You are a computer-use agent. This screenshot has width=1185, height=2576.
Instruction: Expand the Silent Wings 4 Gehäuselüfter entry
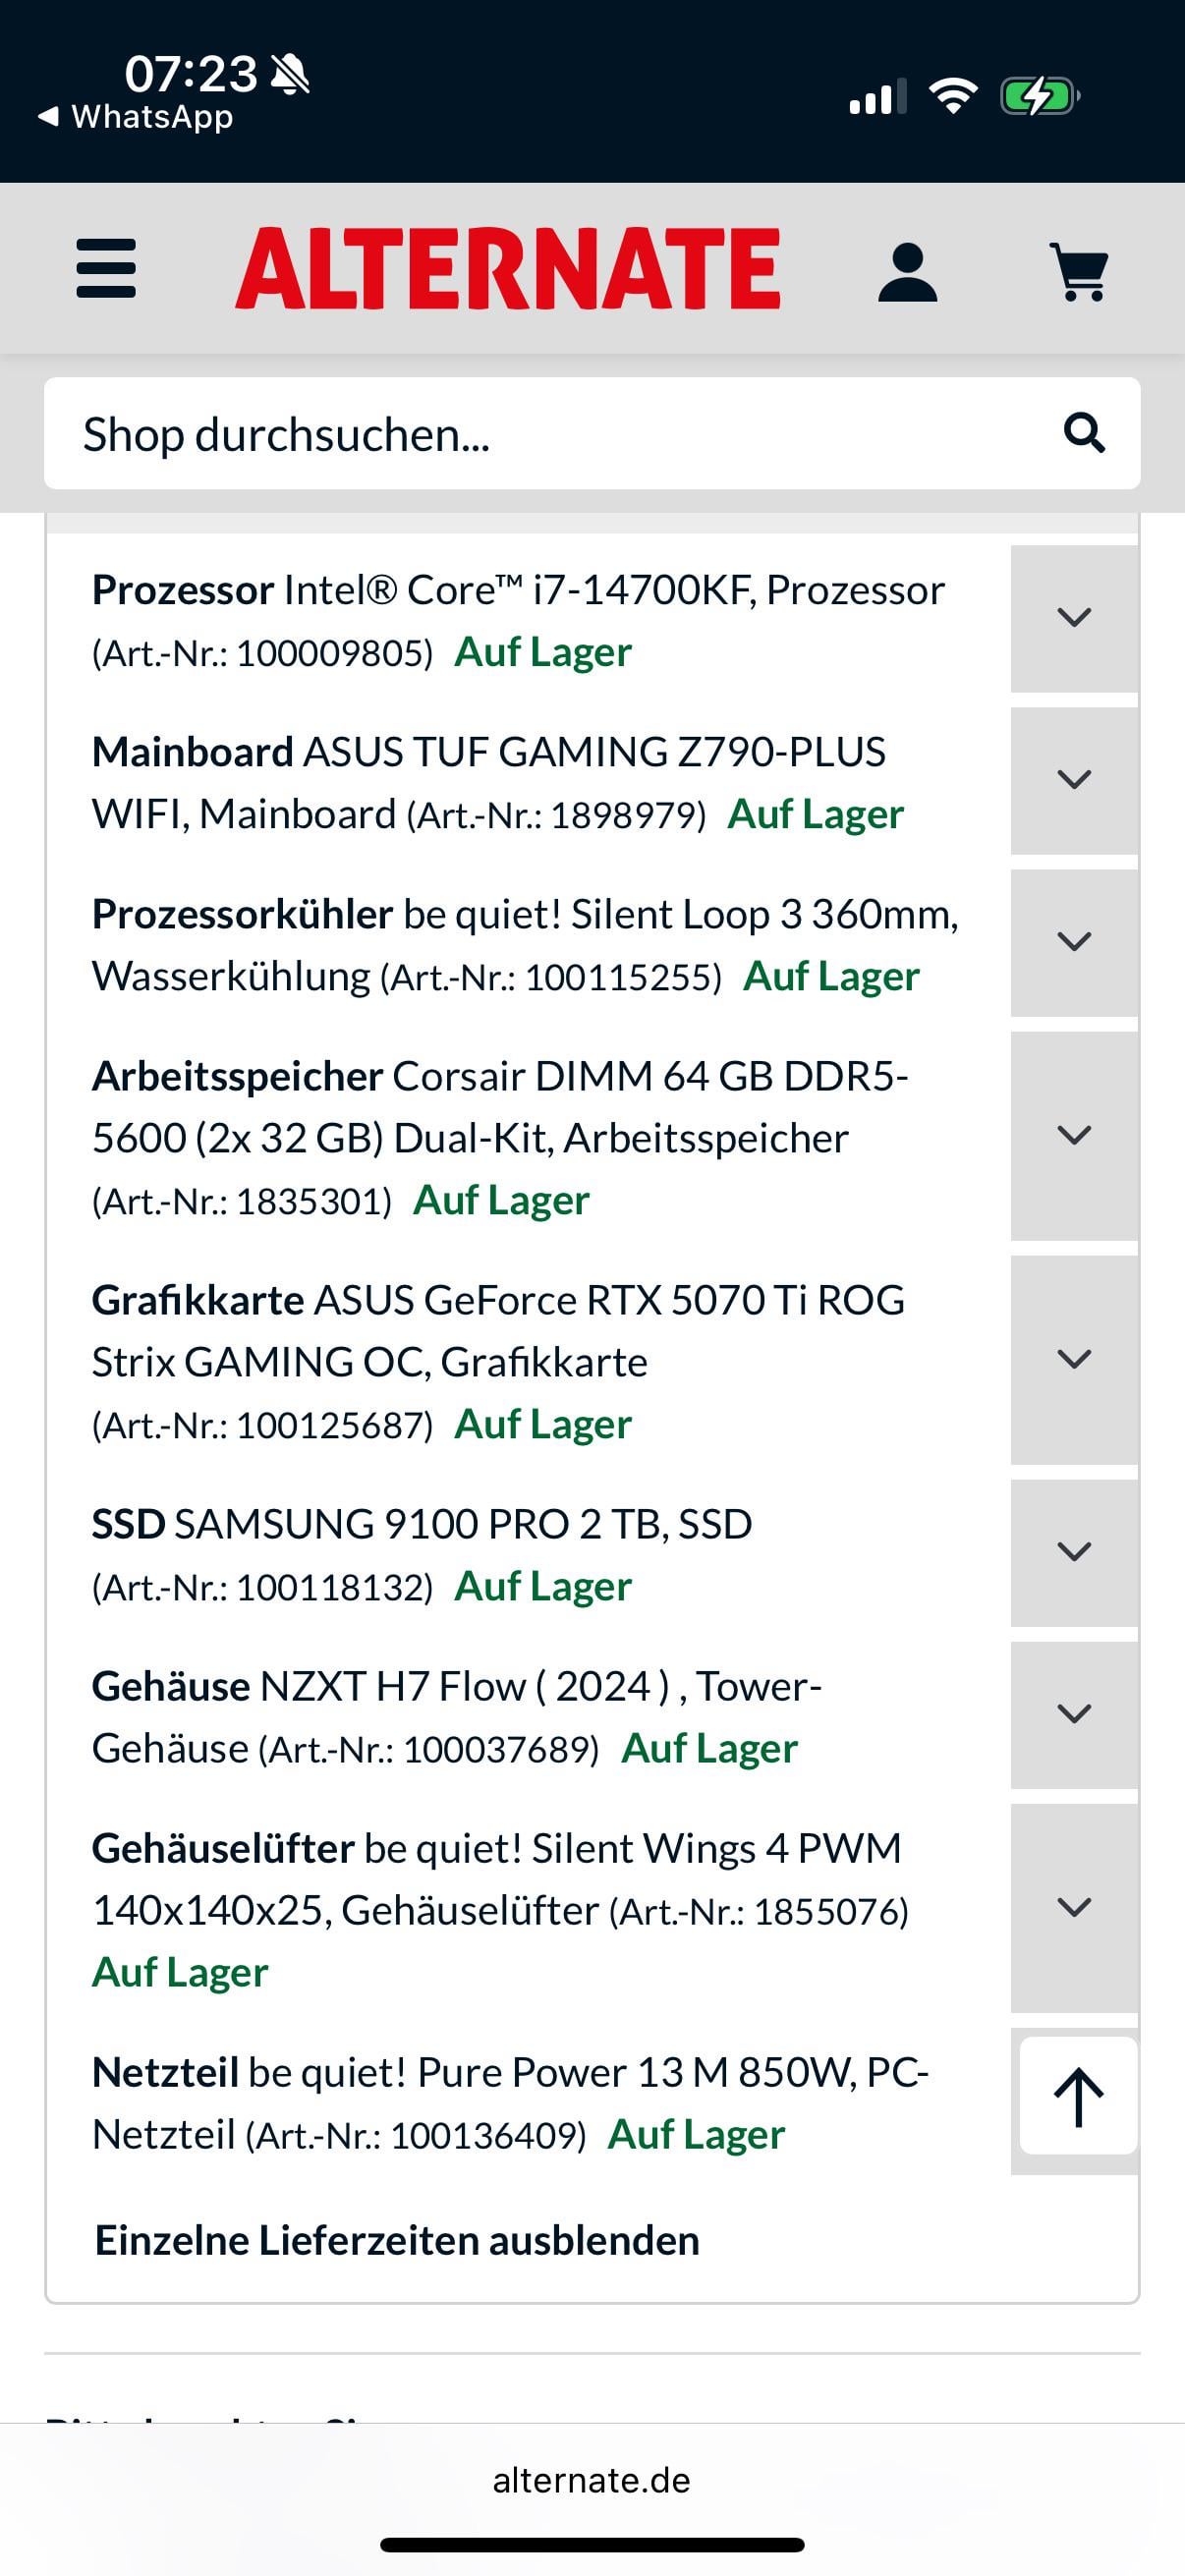click(1074, 1908)
